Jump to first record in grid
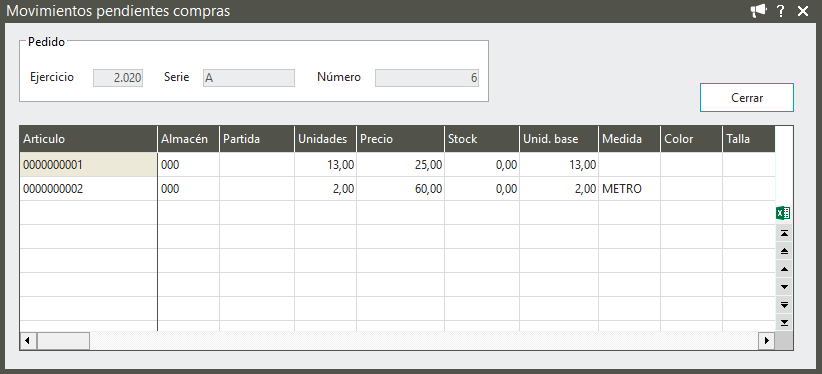Viewport: 822px width, 374px height. coord(784,233)
